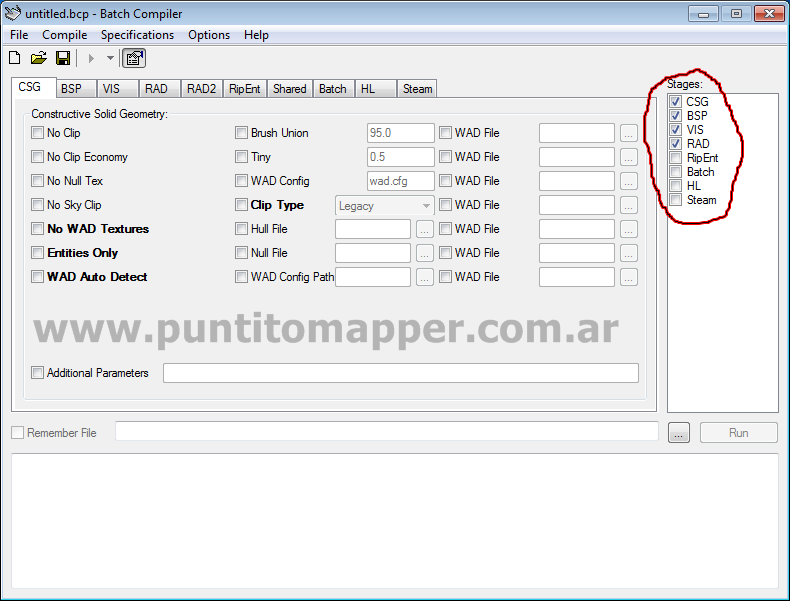The image size is (790, 601).
Task: Switch to the HL tab
Action: coord(375,89)
